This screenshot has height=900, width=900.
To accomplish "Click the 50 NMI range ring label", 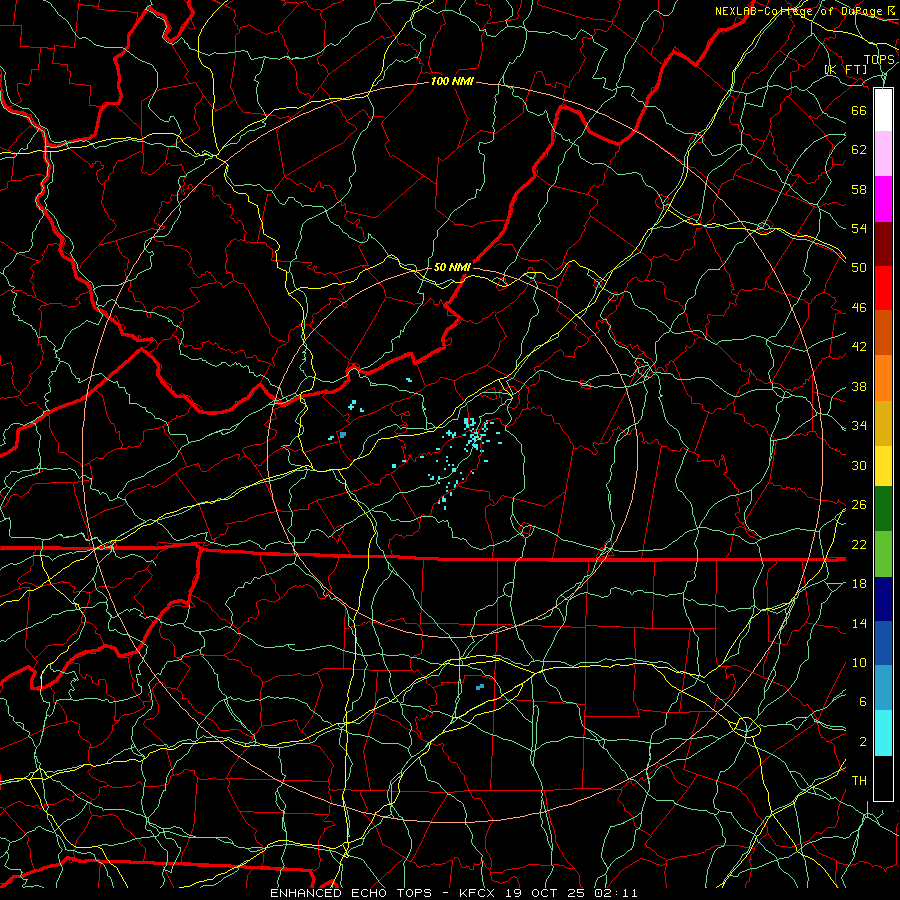I will (452, 267).
